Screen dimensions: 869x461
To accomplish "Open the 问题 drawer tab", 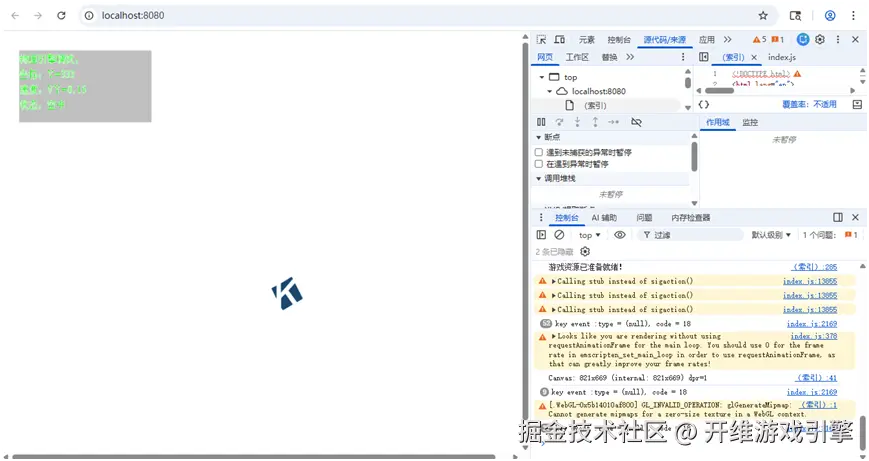I will (x=645, y=218).
